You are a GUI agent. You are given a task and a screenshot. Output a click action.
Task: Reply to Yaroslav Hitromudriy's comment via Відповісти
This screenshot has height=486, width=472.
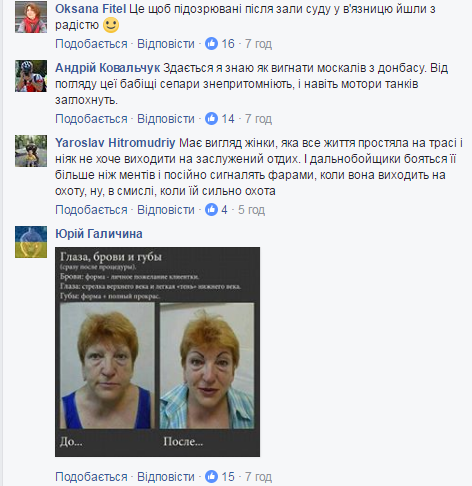click(x=166, y=210)
